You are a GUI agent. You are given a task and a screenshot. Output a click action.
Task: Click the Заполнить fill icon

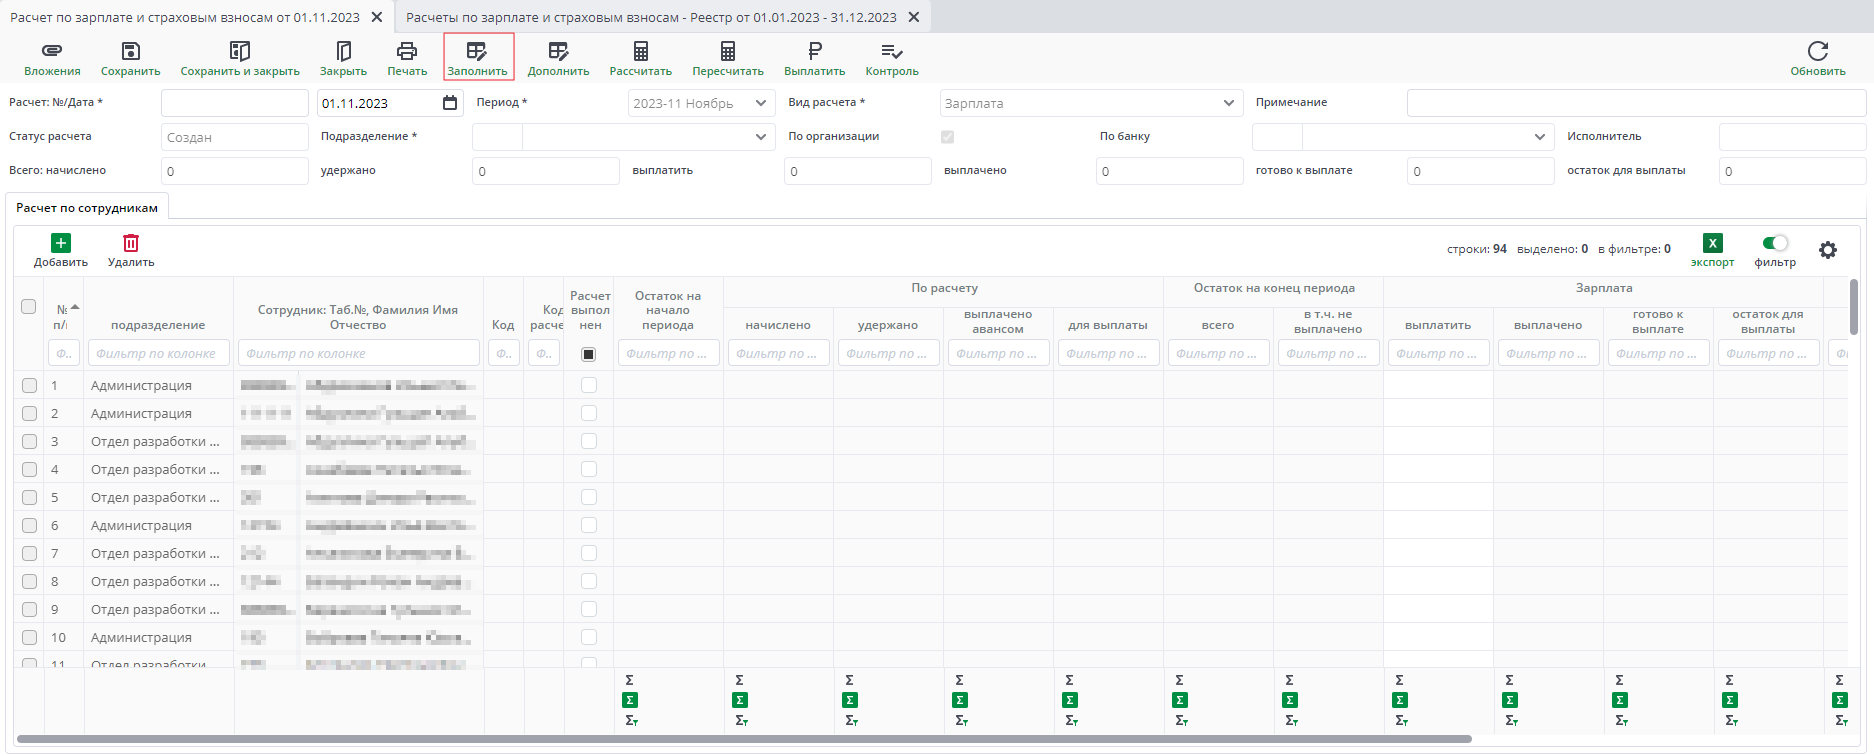click(477, 51)
